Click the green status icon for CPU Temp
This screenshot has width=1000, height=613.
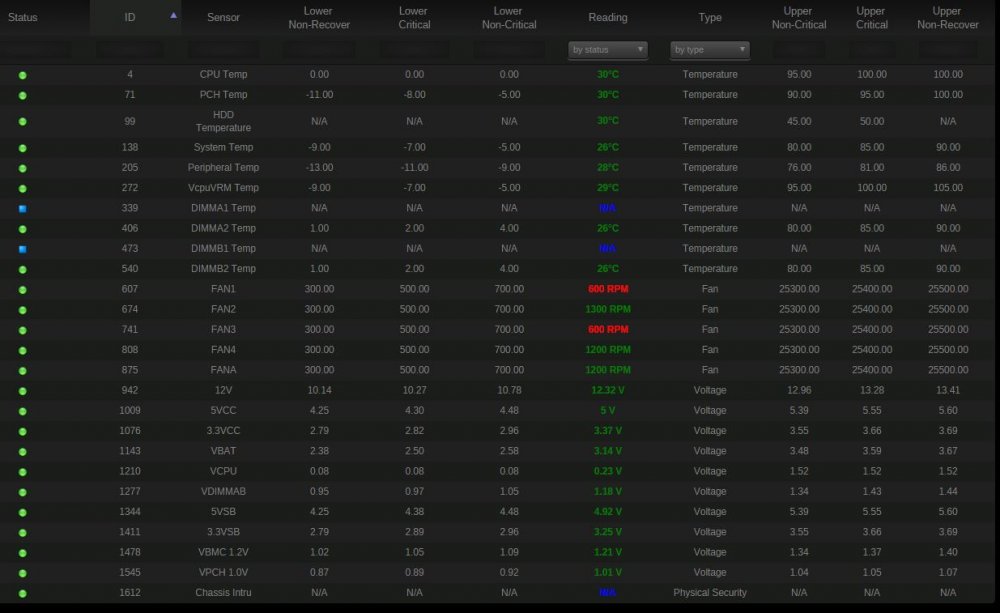coord(22,75)
